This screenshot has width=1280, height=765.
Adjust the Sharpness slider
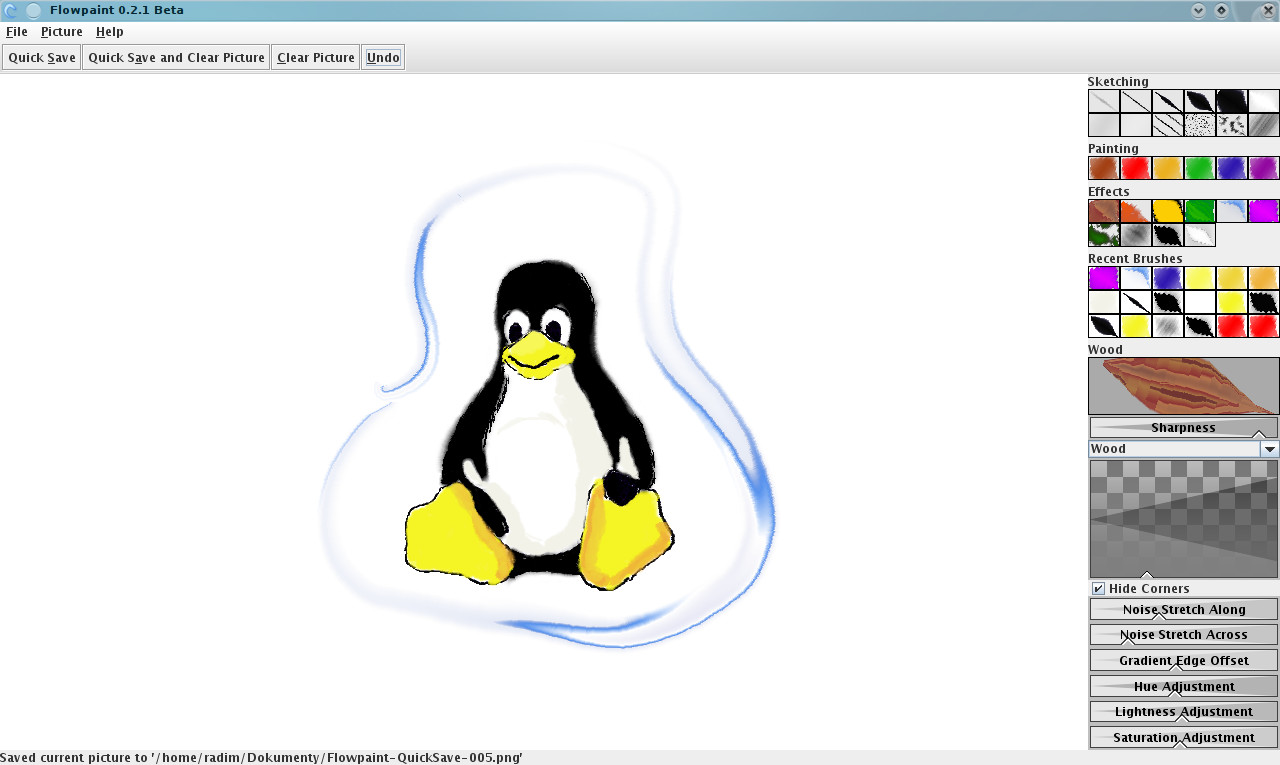click(x=1184, y=428)
